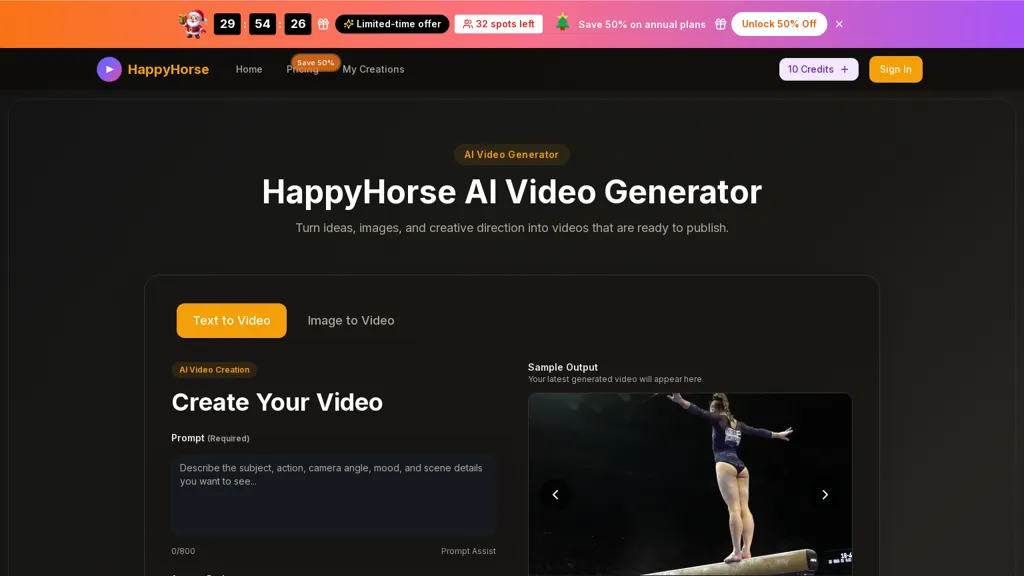Click the AI Video Generator badge
This screenshot has height=576, width=1024.
point(511,155)
